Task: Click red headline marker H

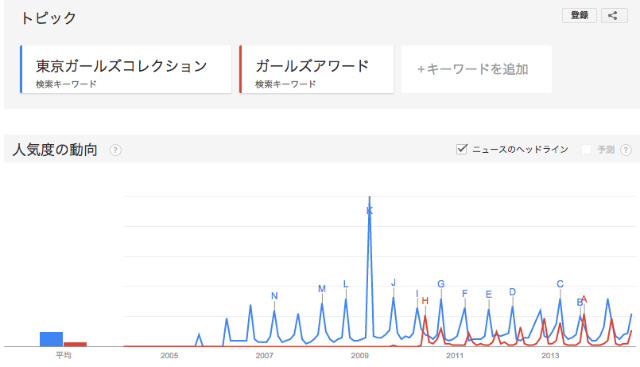Action: pos(425,301)
